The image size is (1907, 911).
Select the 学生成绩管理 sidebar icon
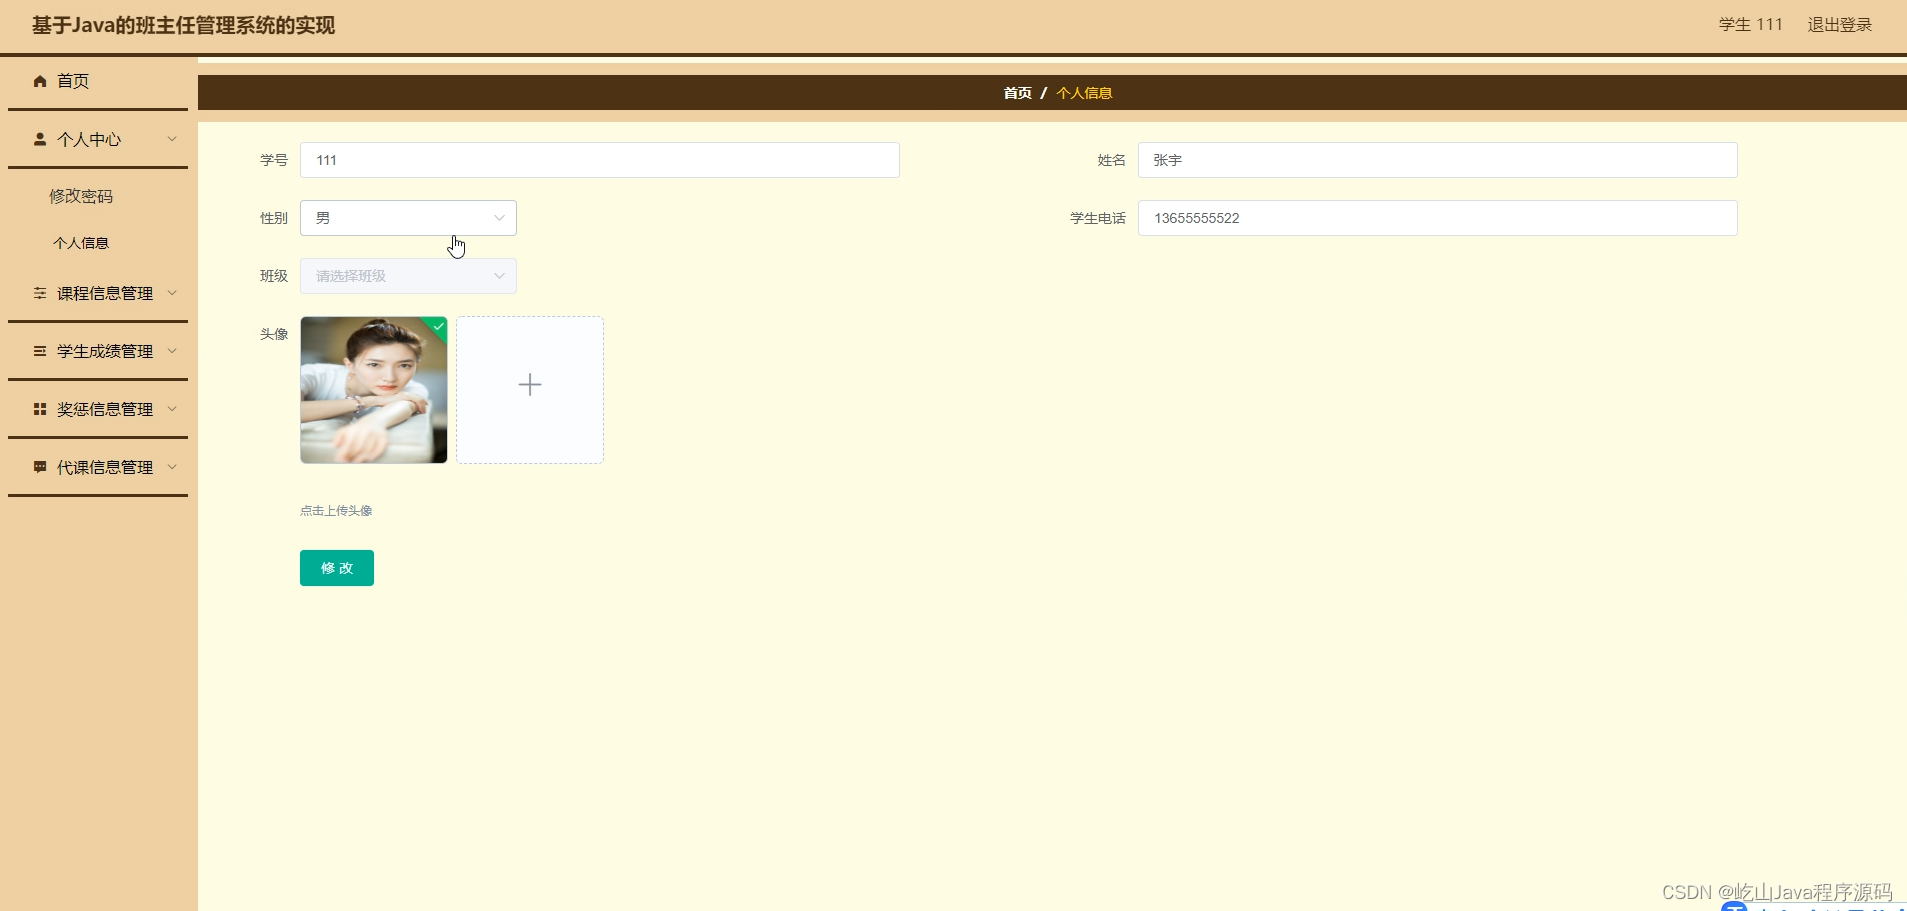(39, 350)
